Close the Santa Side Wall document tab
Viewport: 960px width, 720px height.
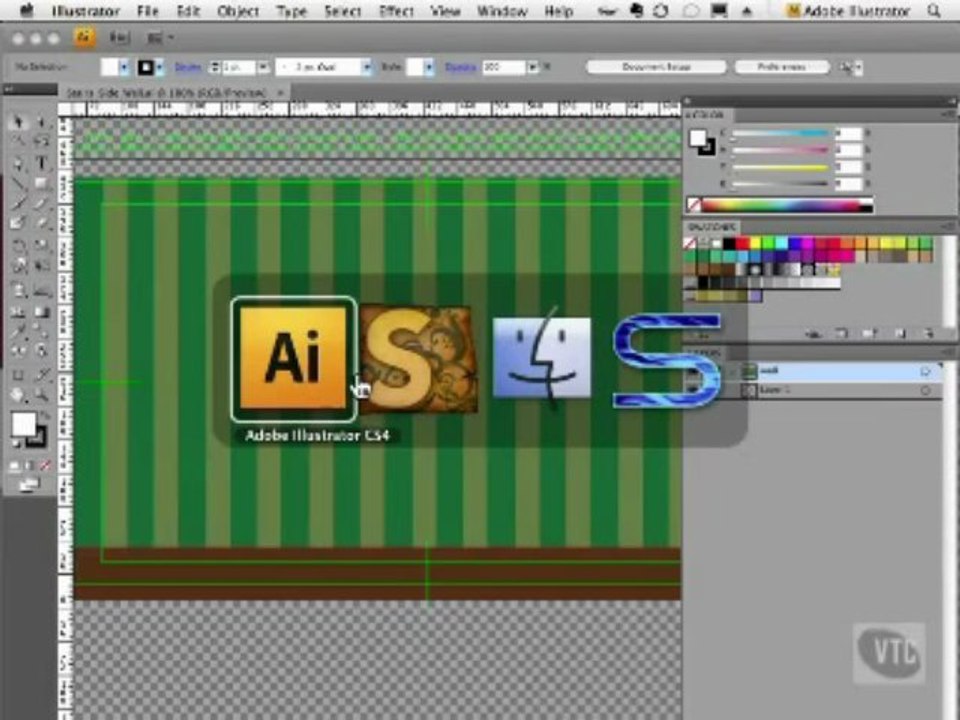(281, 93)
